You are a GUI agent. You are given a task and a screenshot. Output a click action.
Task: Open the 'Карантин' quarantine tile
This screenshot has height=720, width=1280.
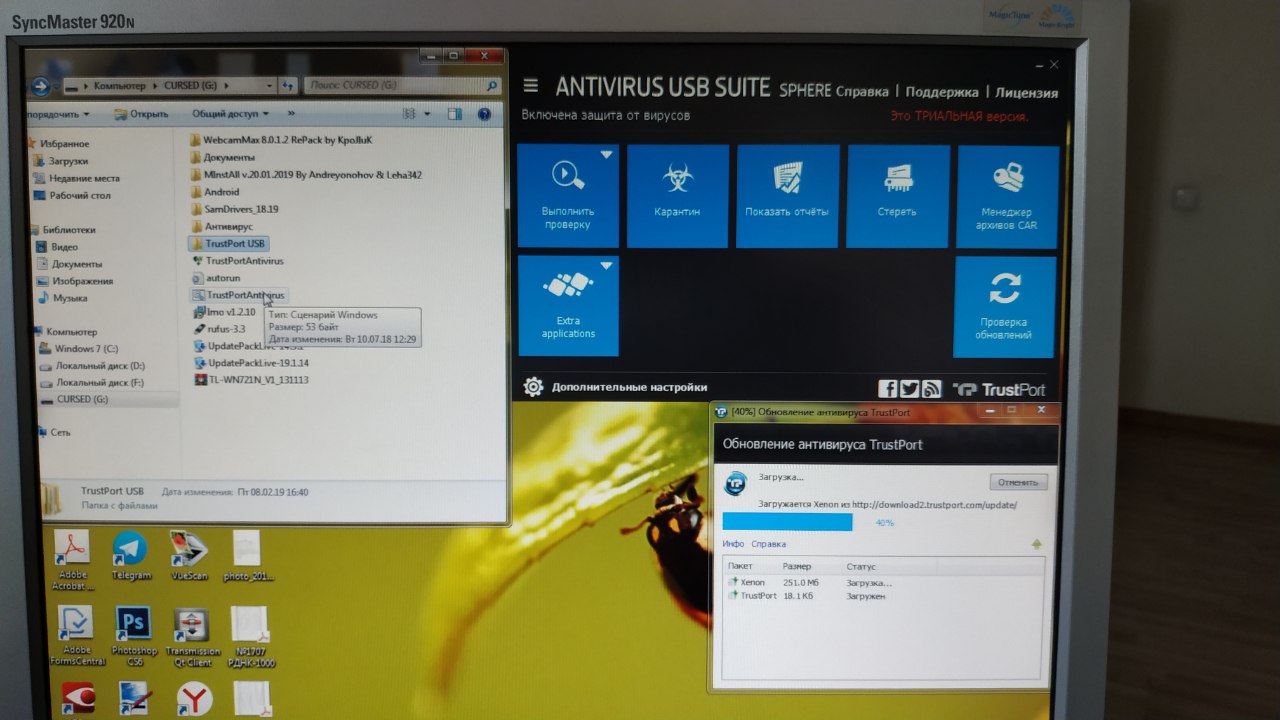point(677,195)
